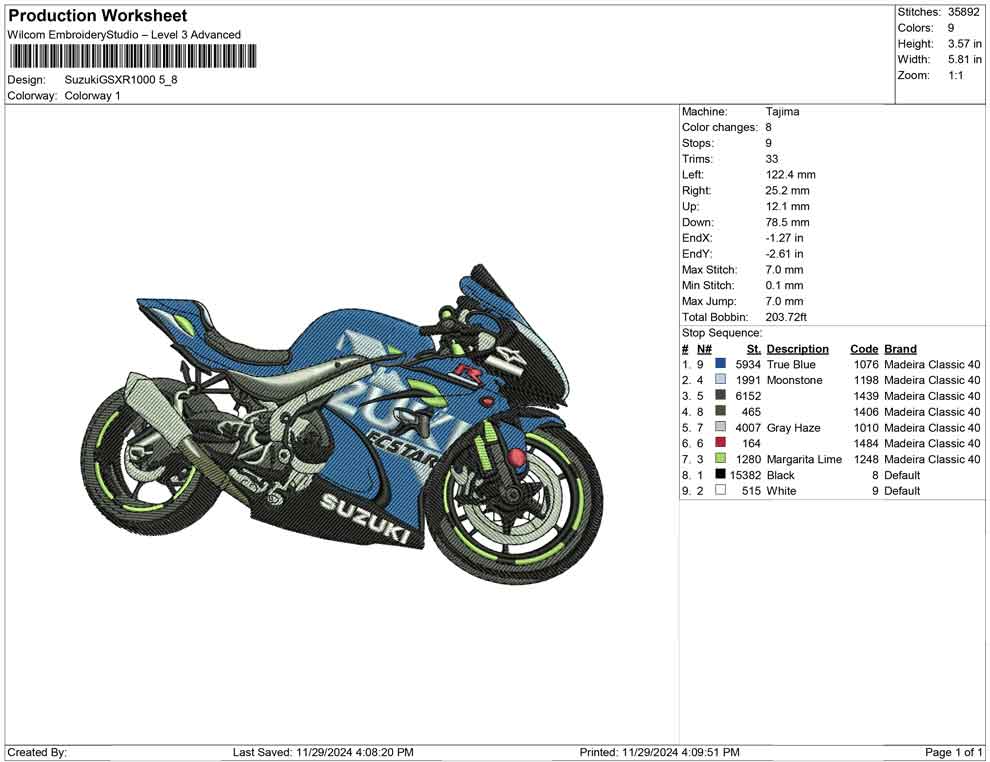Click 'Madeira Classic 40' in the True Blue row
This screenshot has width=990, height=762.
pyautogui.click(x=932, y=364)
